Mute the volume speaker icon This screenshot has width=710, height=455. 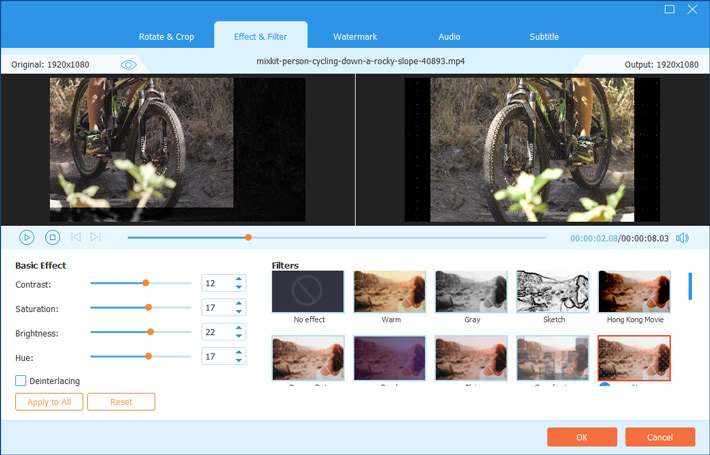pyautogui.click(x=682, y=238)
